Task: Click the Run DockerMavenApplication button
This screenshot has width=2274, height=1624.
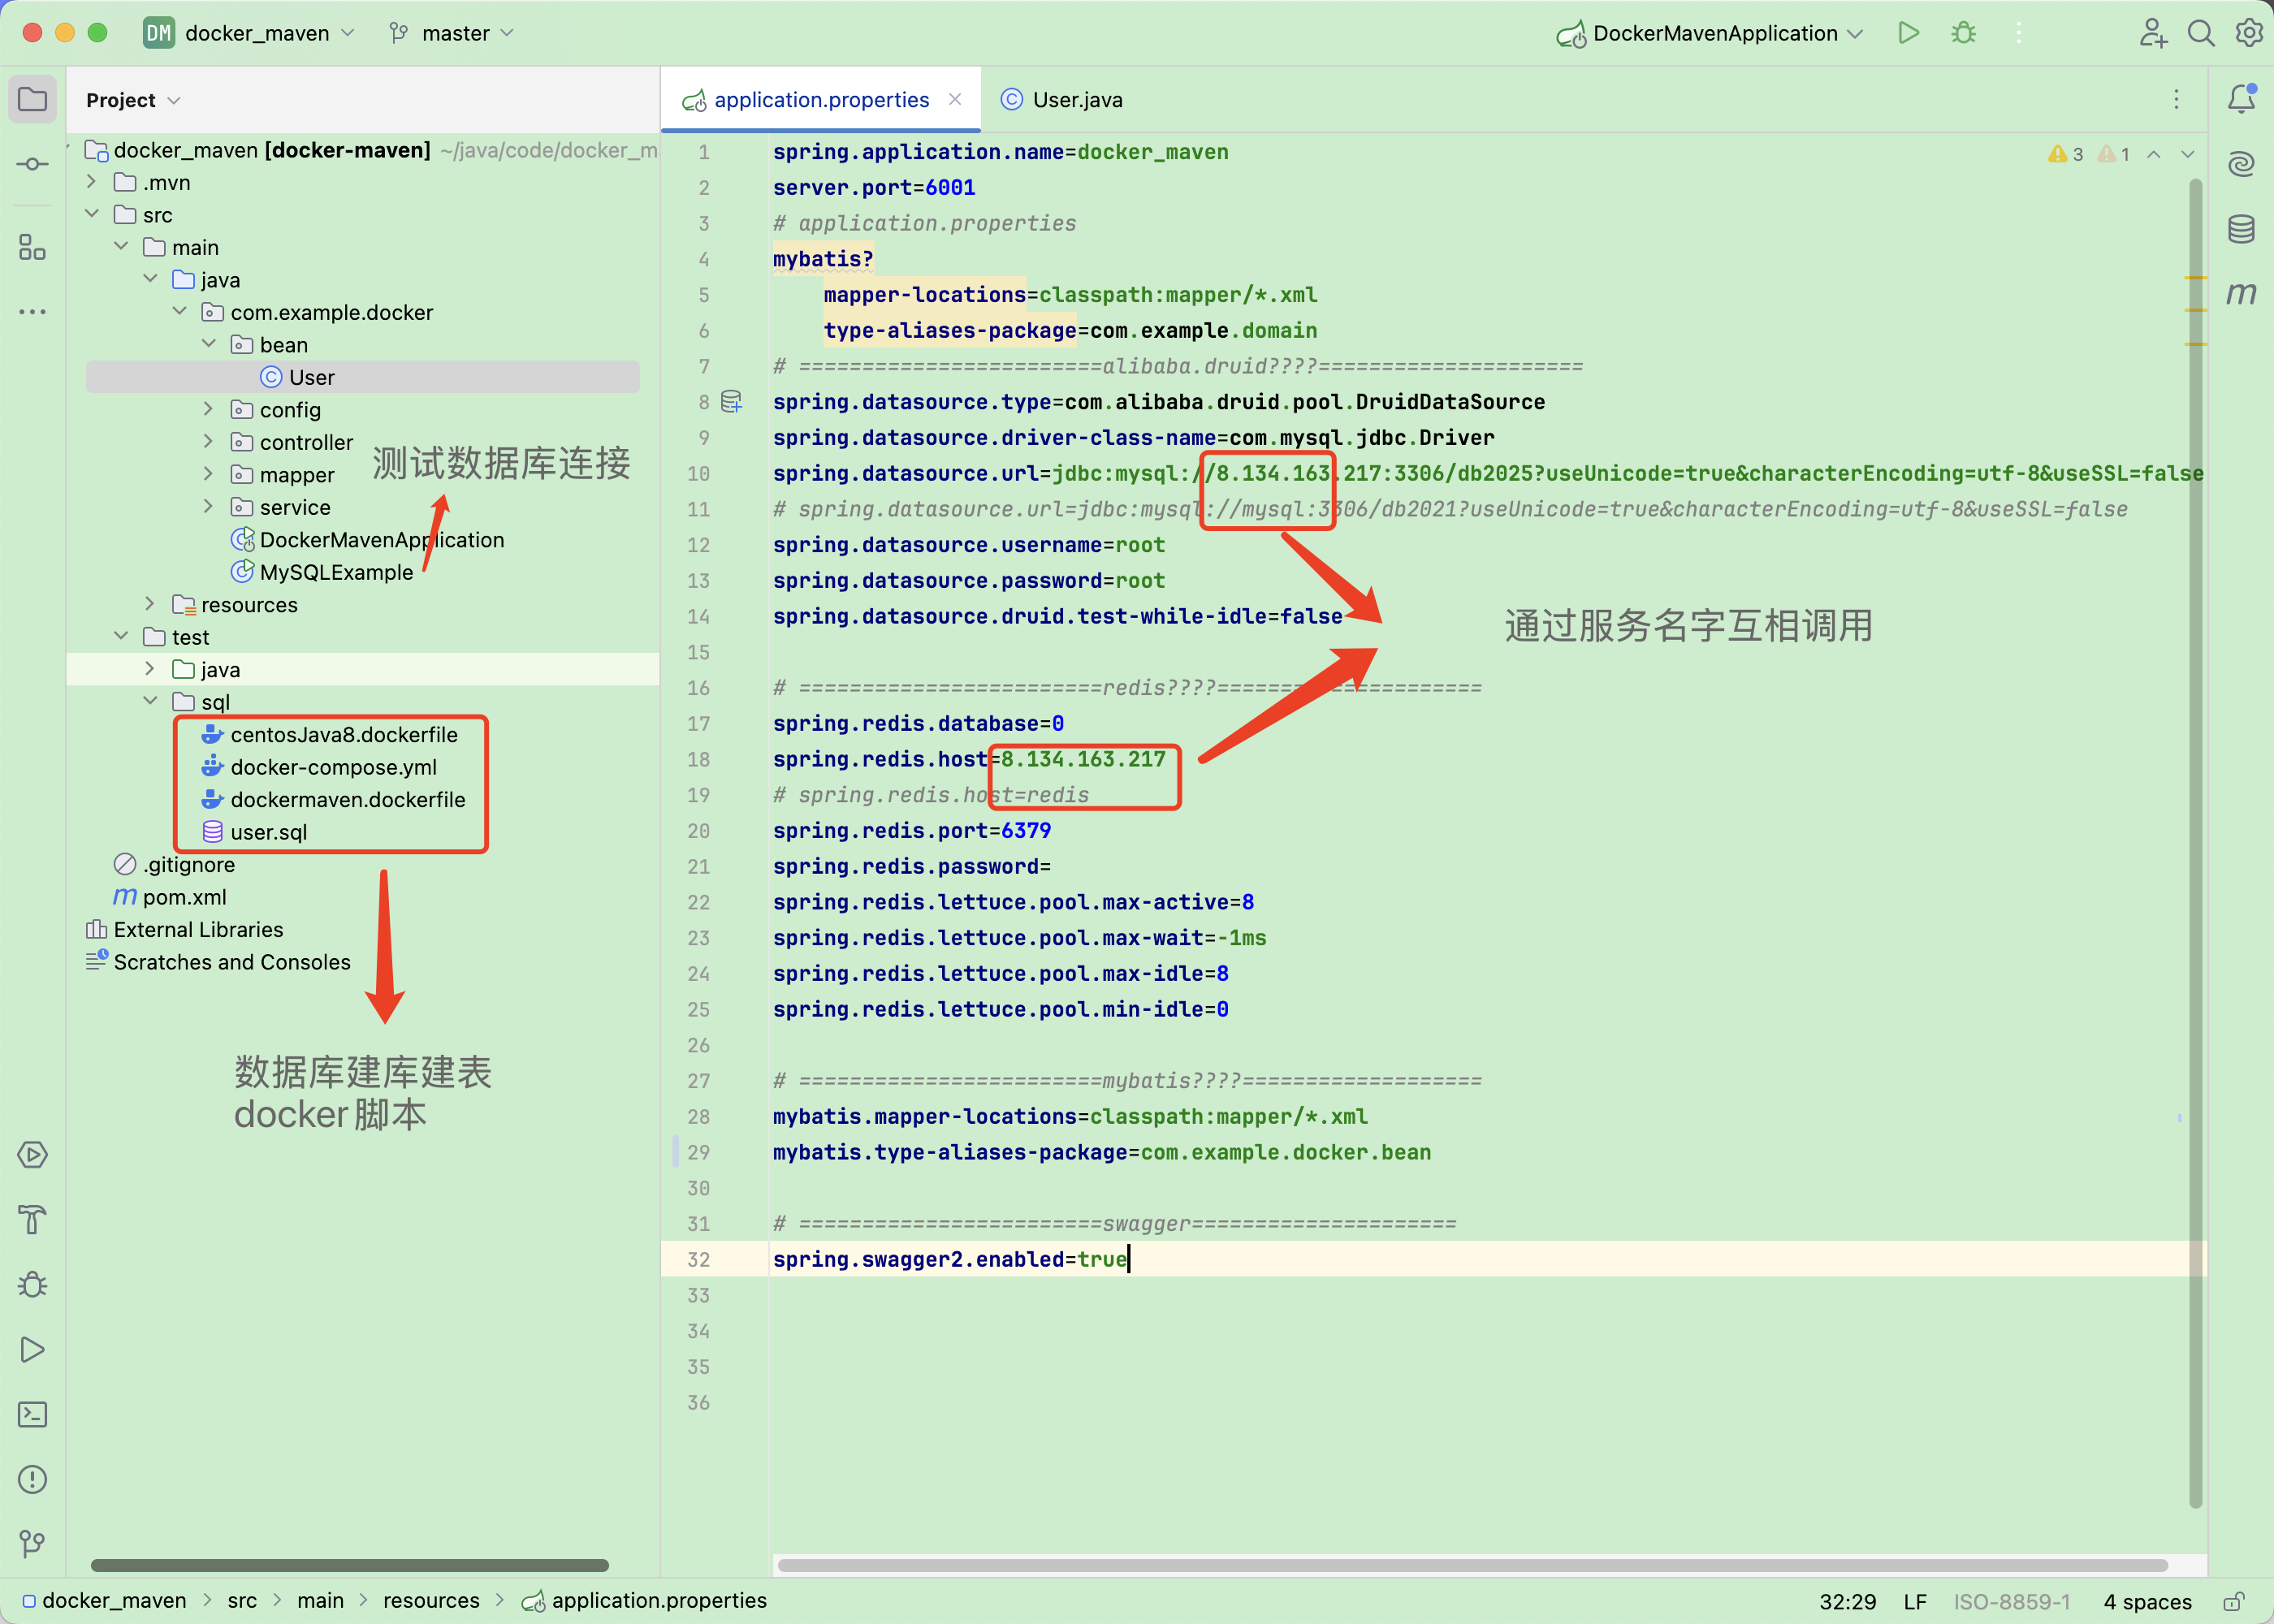Action: [1908, 33]
